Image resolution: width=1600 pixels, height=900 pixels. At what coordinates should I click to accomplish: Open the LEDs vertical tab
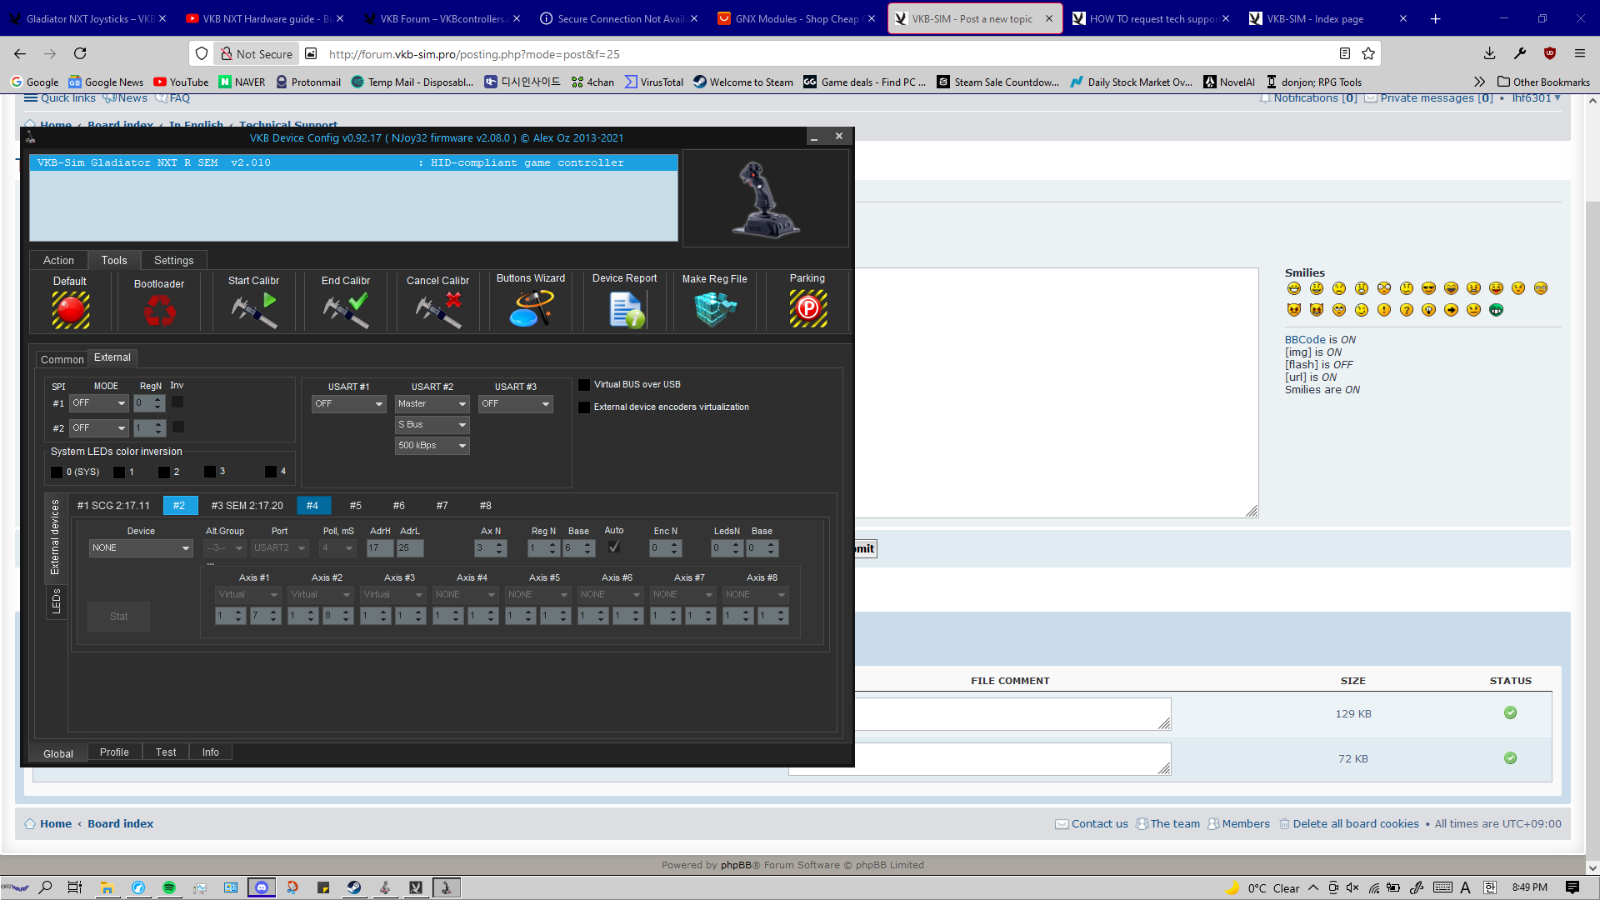coord(56,601)
